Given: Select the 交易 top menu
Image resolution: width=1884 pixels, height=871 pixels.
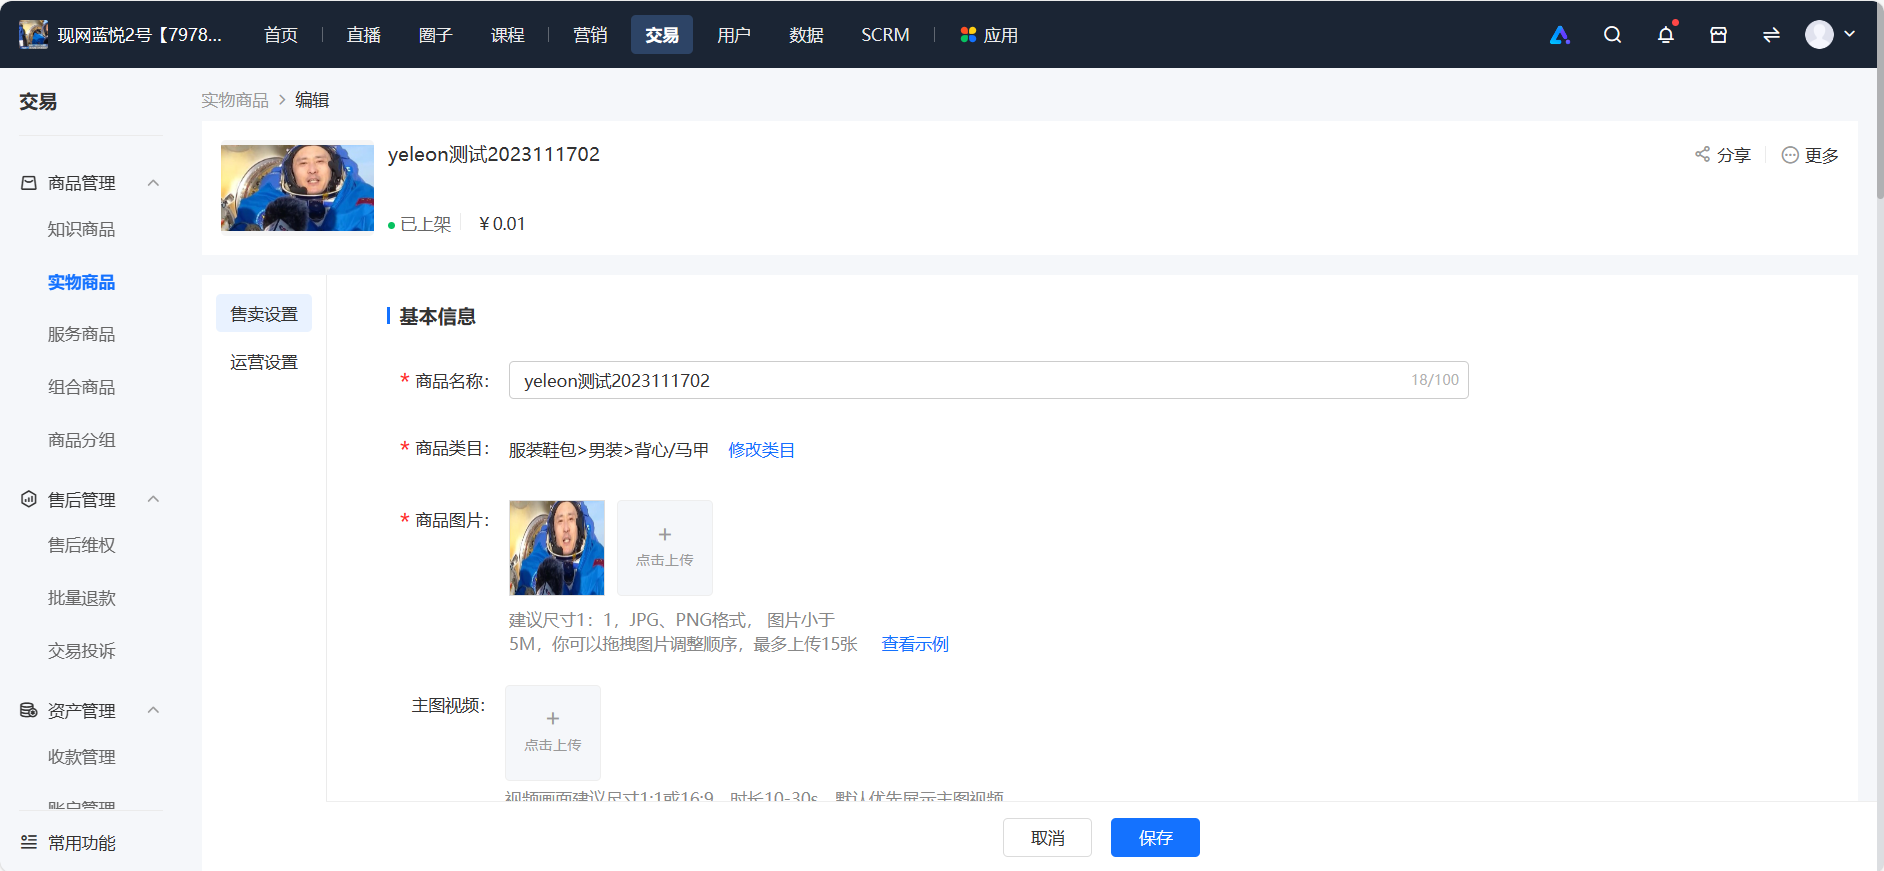Looking at the screenshot, I should point(662,35).
